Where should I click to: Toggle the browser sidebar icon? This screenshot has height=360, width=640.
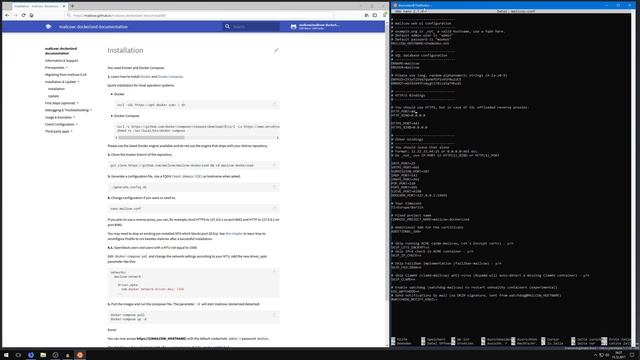375,15
